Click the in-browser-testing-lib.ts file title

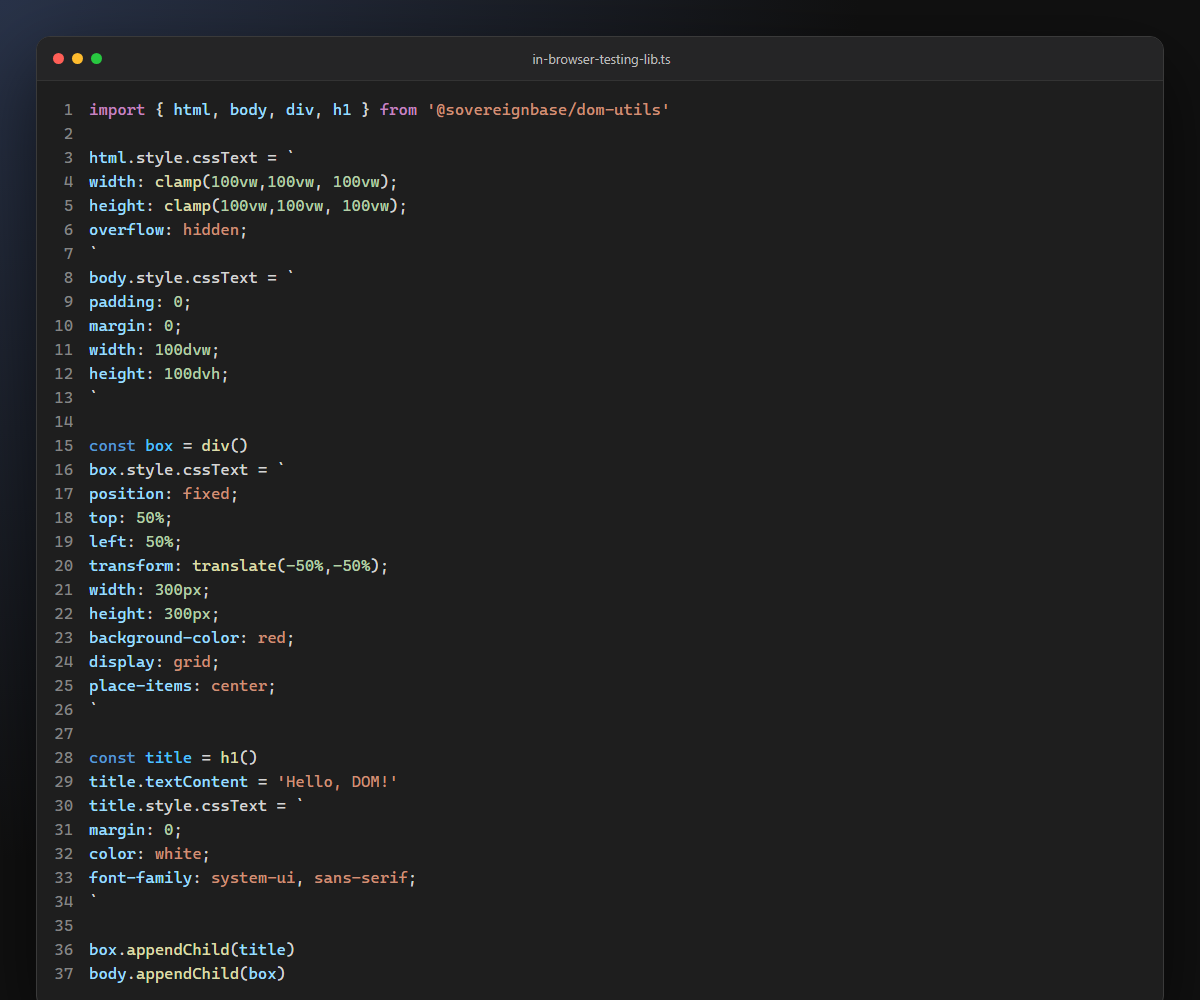pos(600,60)
